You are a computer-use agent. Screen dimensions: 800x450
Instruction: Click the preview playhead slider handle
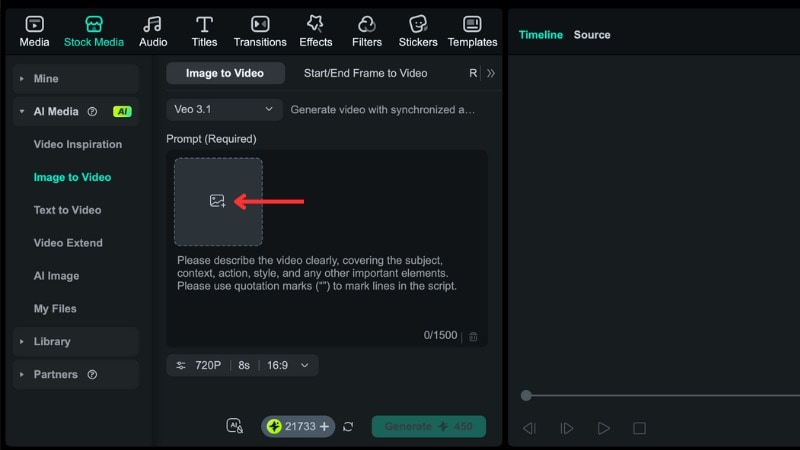pos(526,395)
